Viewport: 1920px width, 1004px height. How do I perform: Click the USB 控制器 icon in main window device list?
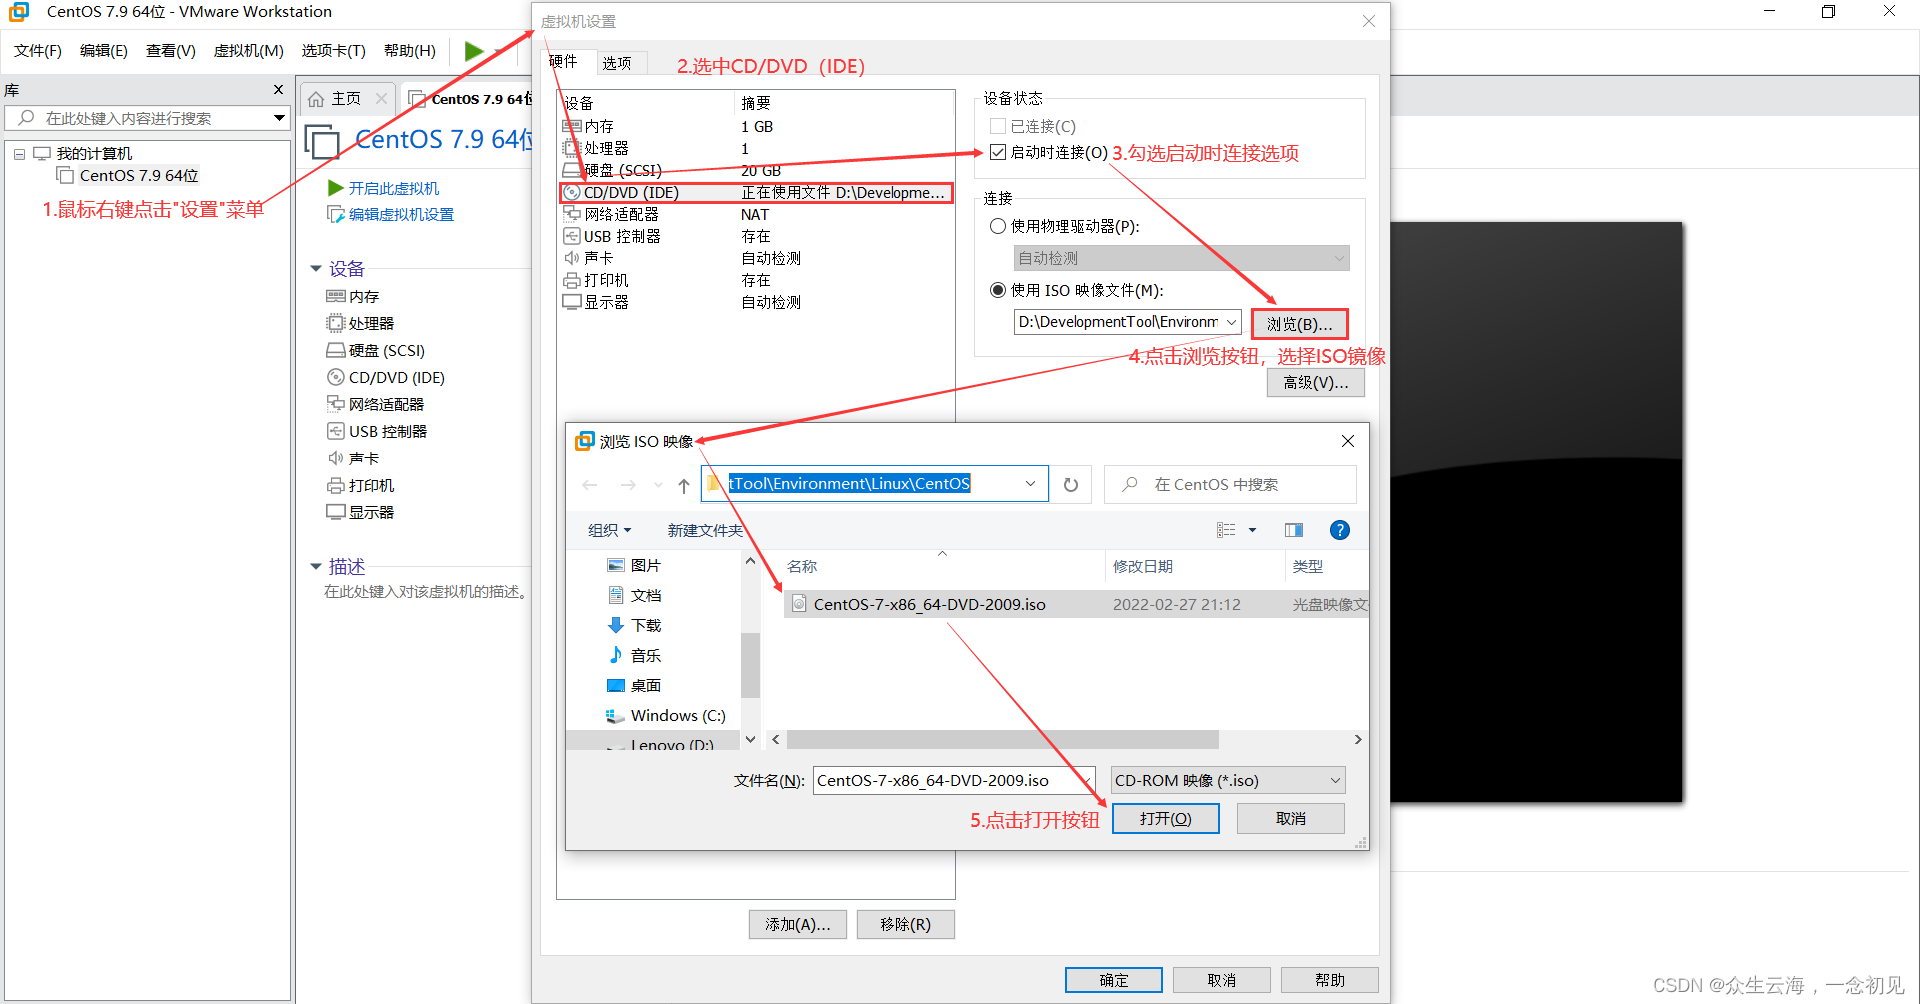(336, 431)
